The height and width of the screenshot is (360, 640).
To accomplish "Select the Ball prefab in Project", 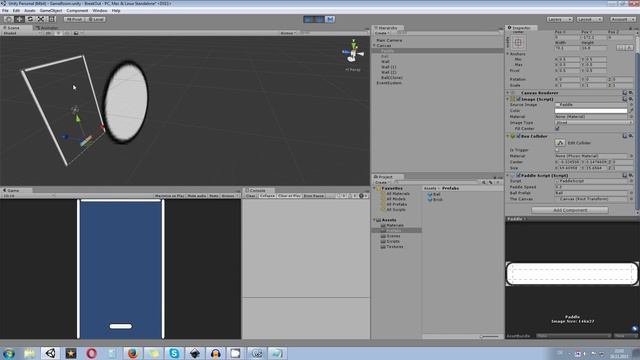I will pyautogui.click(x=434, y=195).
